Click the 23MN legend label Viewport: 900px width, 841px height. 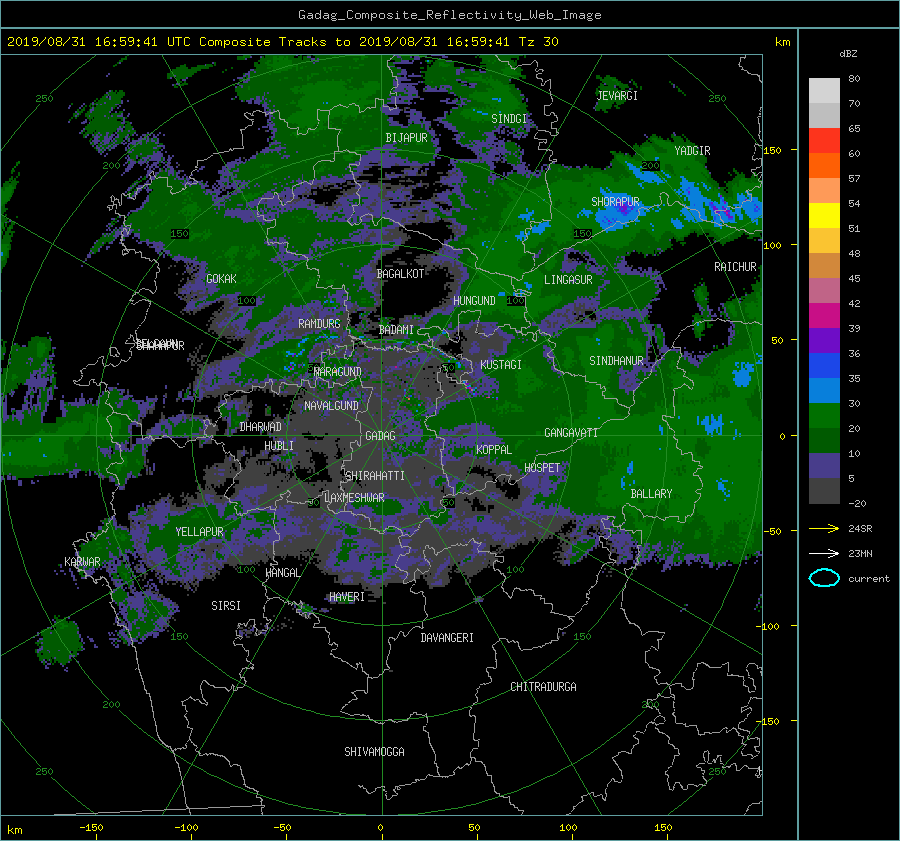[x=860, y=553]
